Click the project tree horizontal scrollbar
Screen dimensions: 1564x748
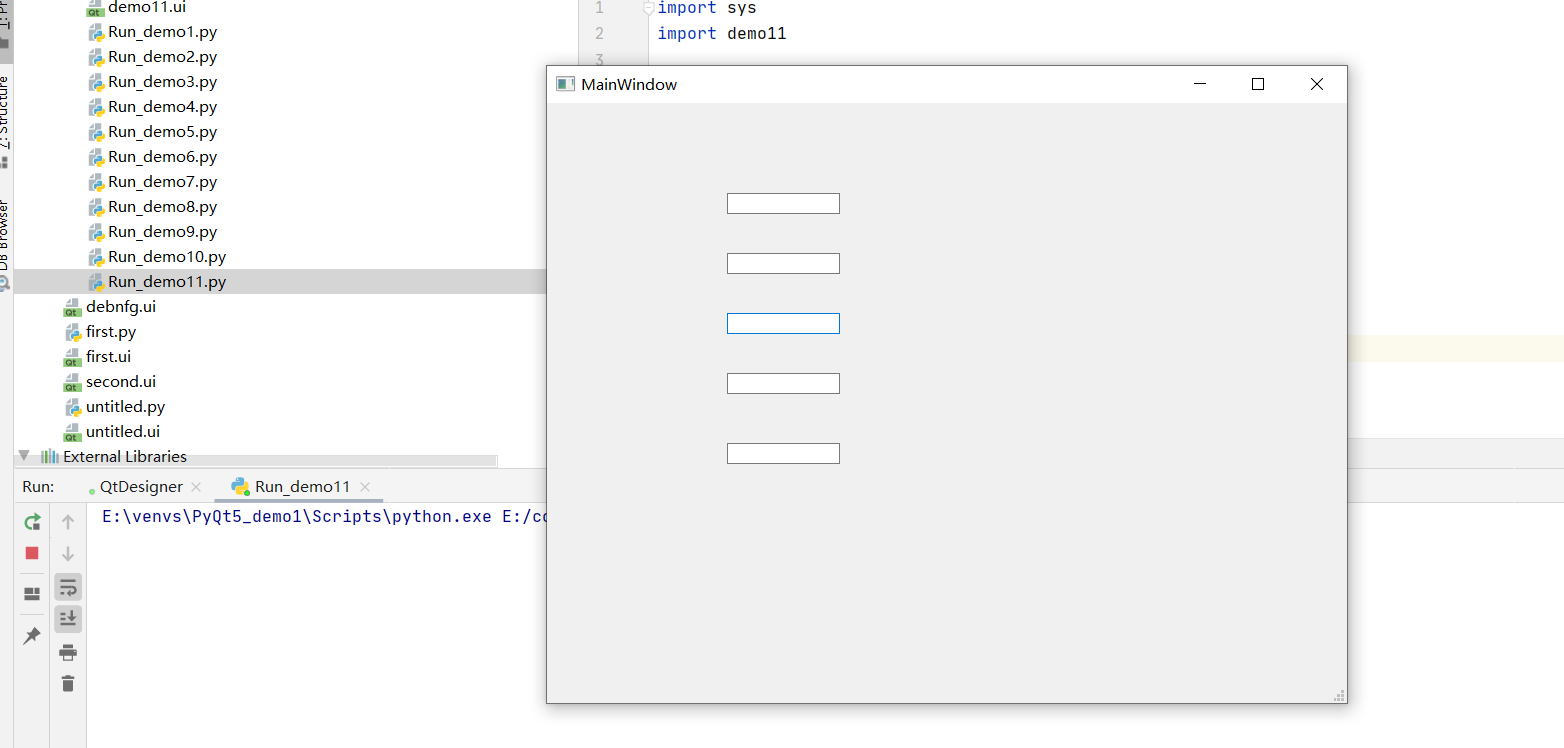(x=256, y=461)
